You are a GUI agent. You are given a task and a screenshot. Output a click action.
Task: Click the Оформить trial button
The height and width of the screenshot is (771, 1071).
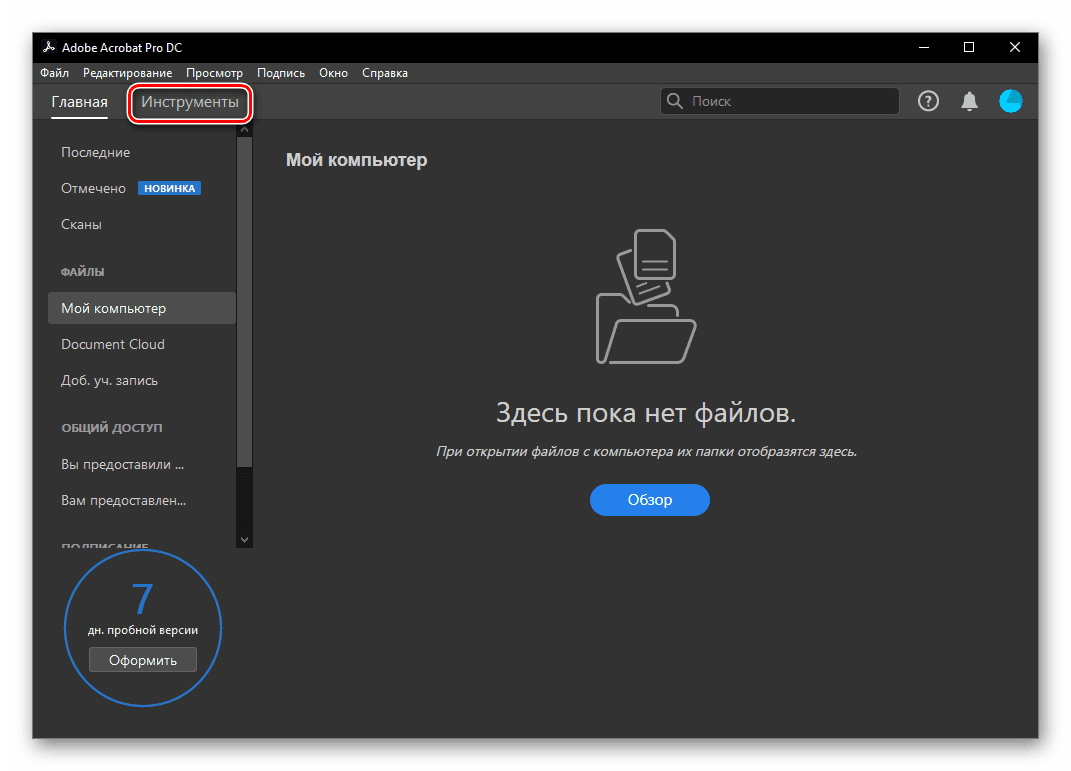[143, 660]
